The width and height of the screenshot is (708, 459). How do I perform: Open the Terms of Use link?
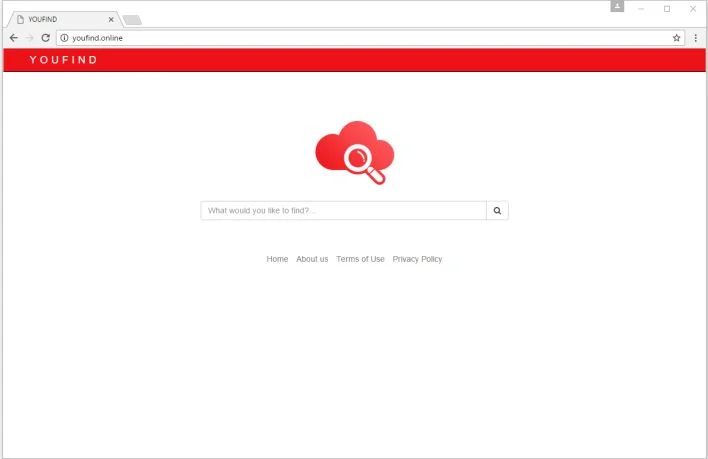tap(360, 259)
